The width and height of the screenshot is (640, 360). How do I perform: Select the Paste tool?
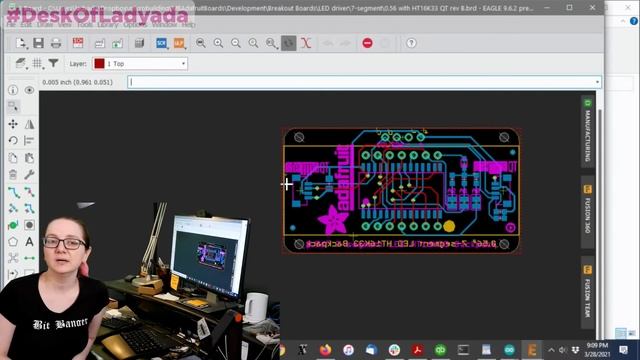29,158
